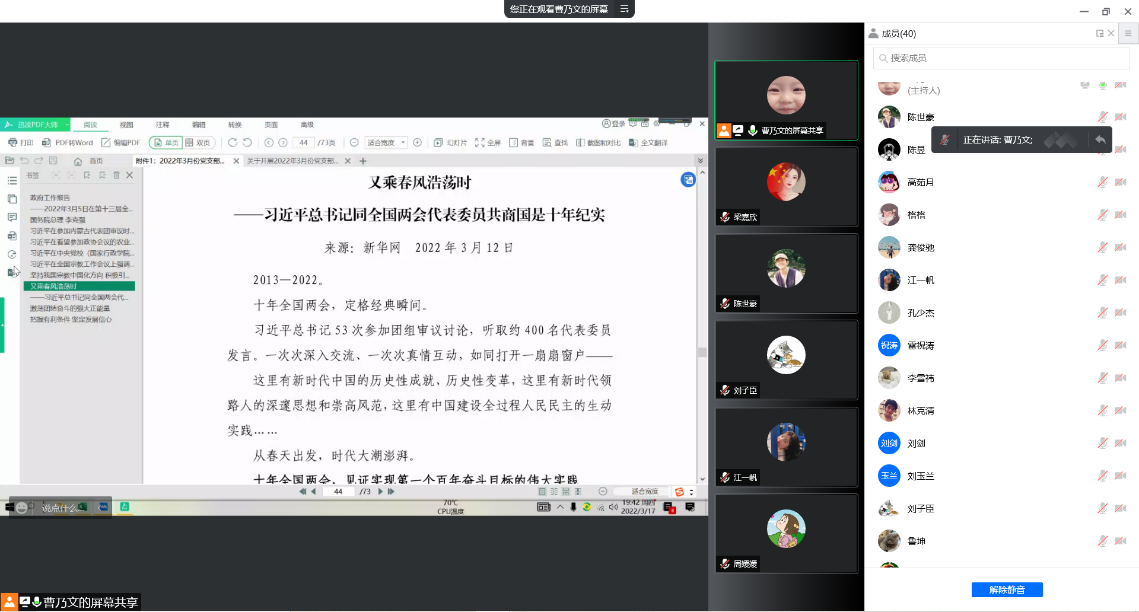Click the 解除静音 unmute button
The image size is (1139, 612).
tap(1006, 589)
